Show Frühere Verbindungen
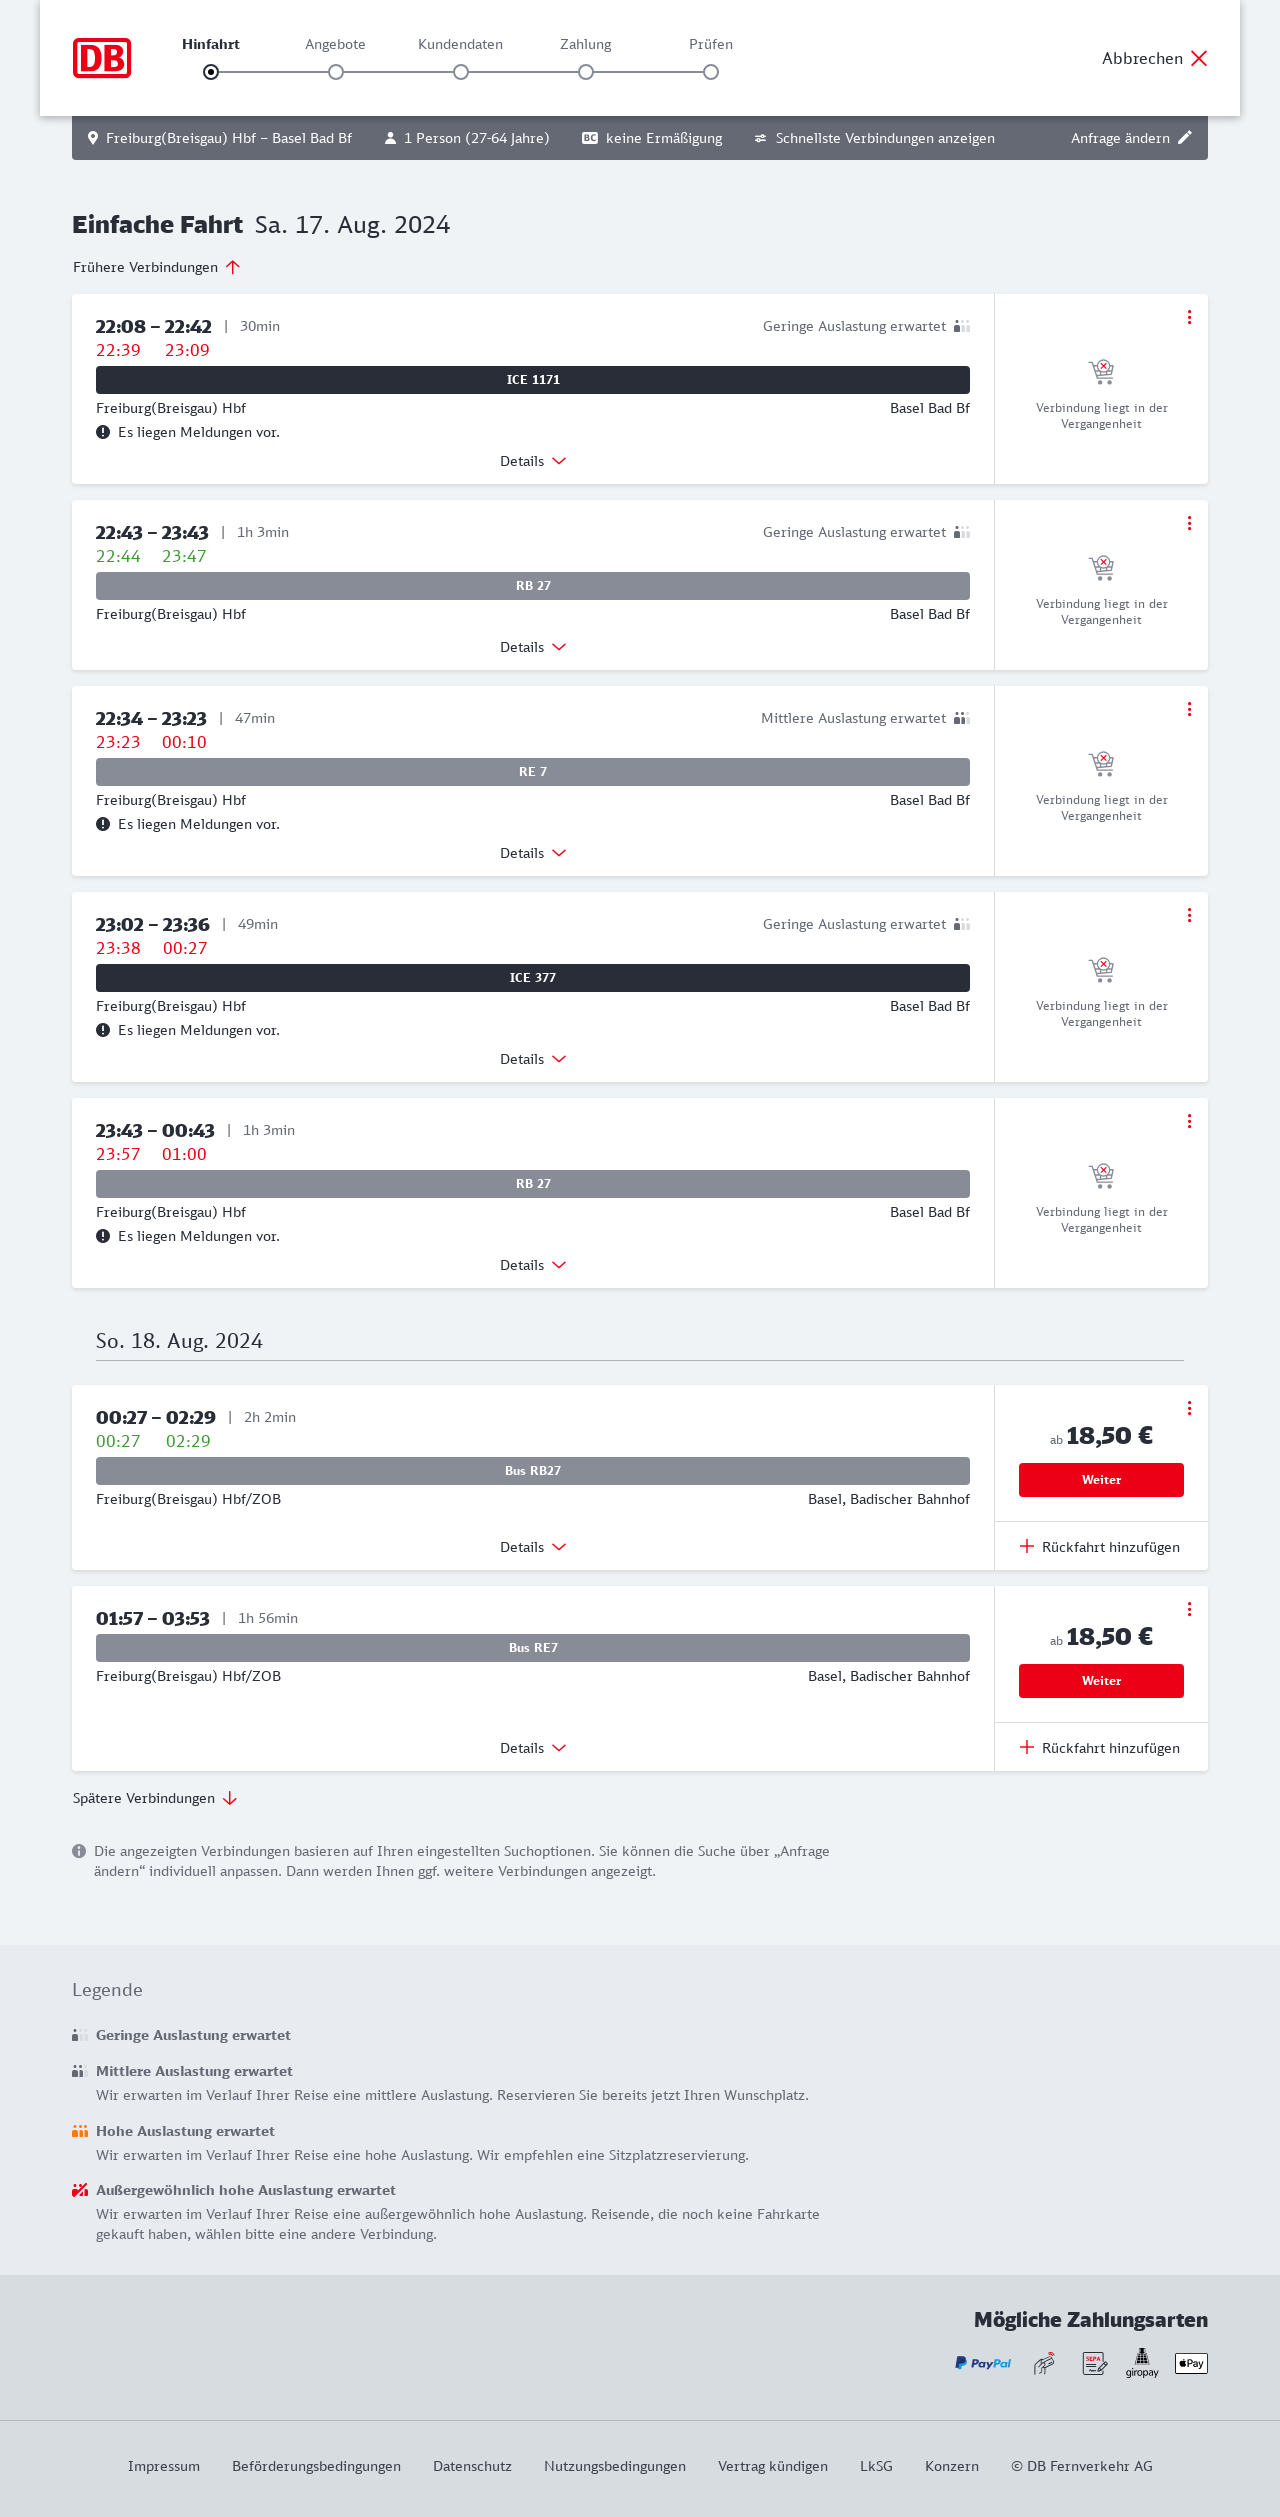The image size is (1280, 2517). pos(156,267)
